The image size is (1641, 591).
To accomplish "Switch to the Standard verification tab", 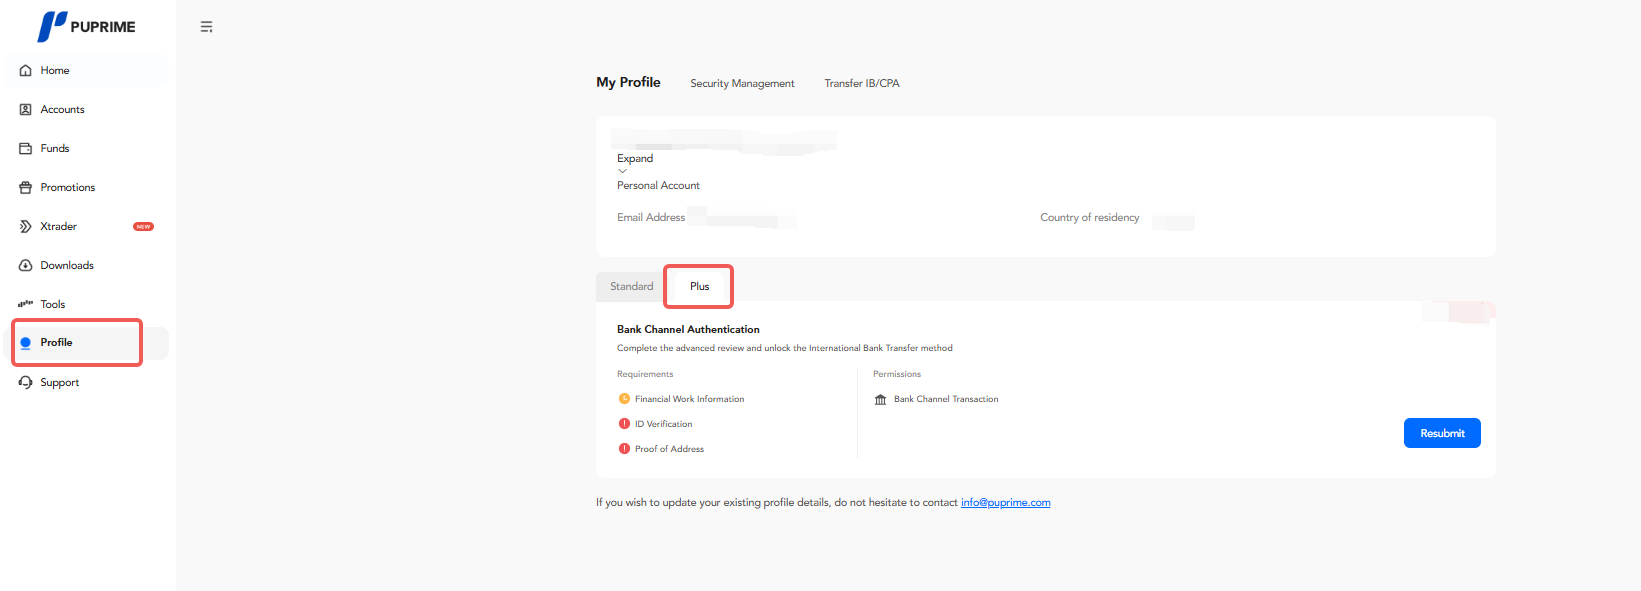I will pyautogui.click(x=631, y=287).
